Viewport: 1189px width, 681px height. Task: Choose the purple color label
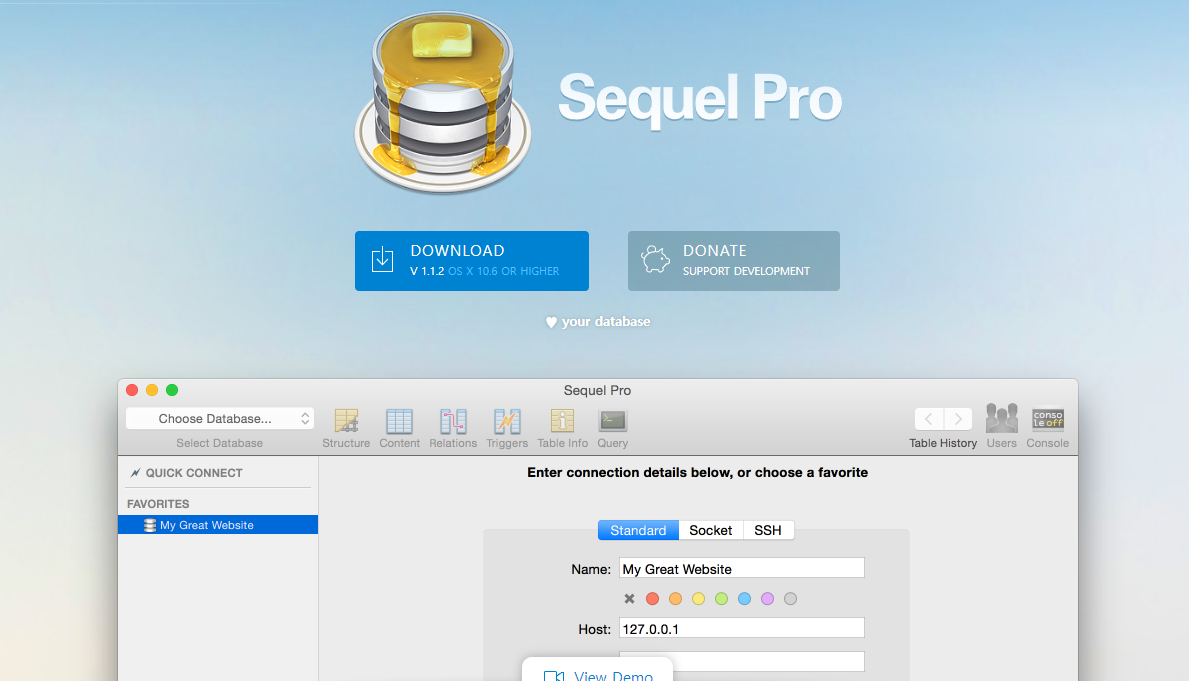tap(767, 598)
